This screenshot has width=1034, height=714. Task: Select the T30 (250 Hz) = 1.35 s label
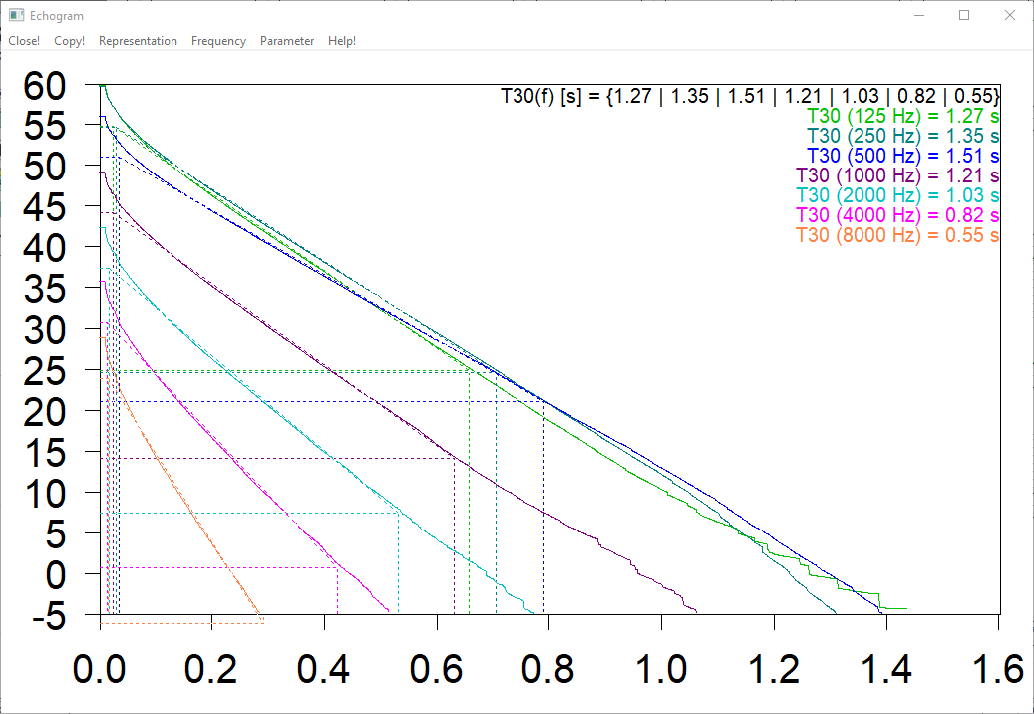click(x=903, y=136)
